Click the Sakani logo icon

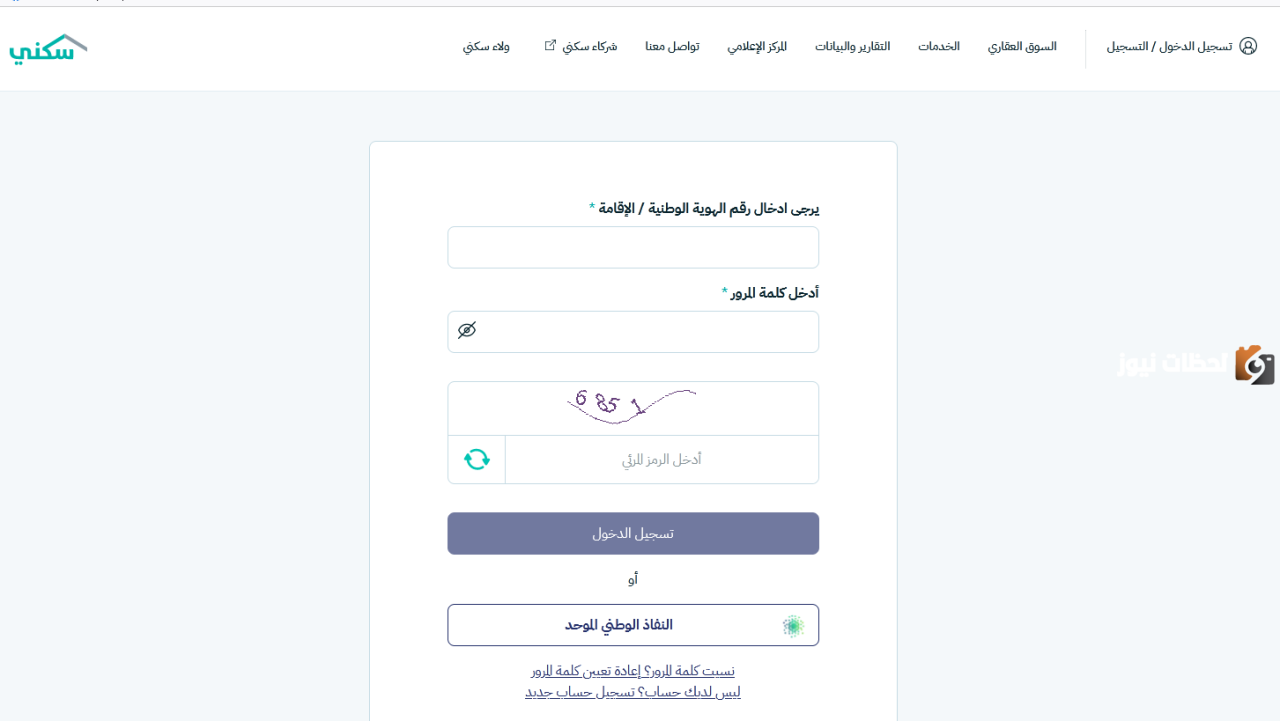48,49
